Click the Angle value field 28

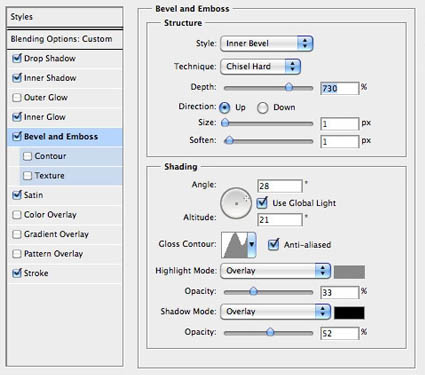point(280,186)
